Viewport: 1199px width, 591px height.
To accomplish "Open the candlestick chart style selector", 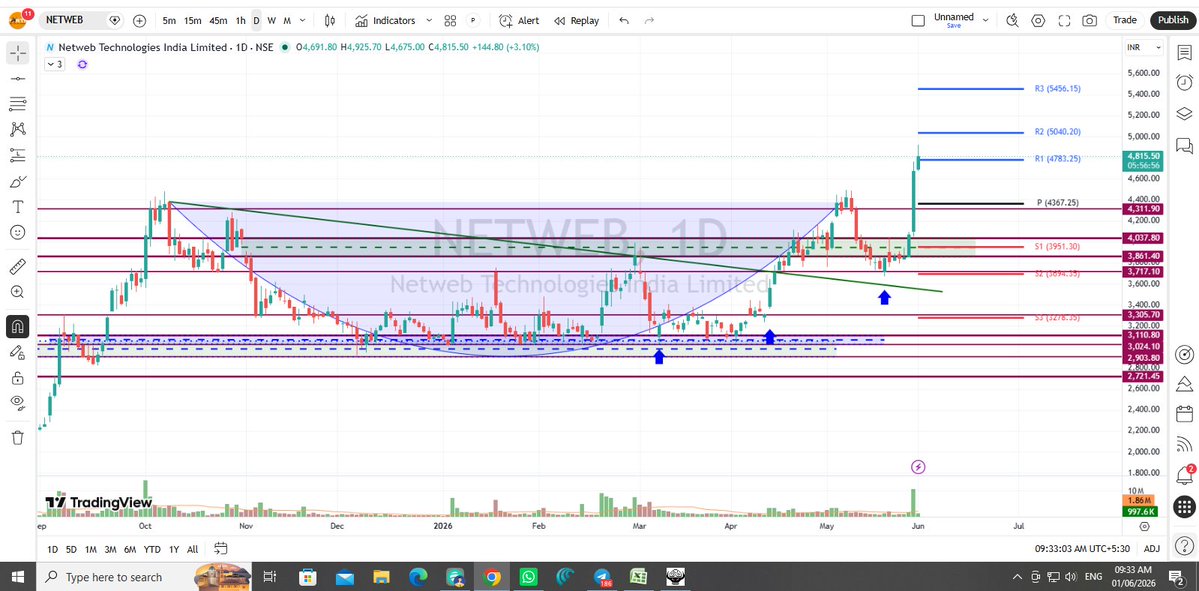I will [330, 21].
